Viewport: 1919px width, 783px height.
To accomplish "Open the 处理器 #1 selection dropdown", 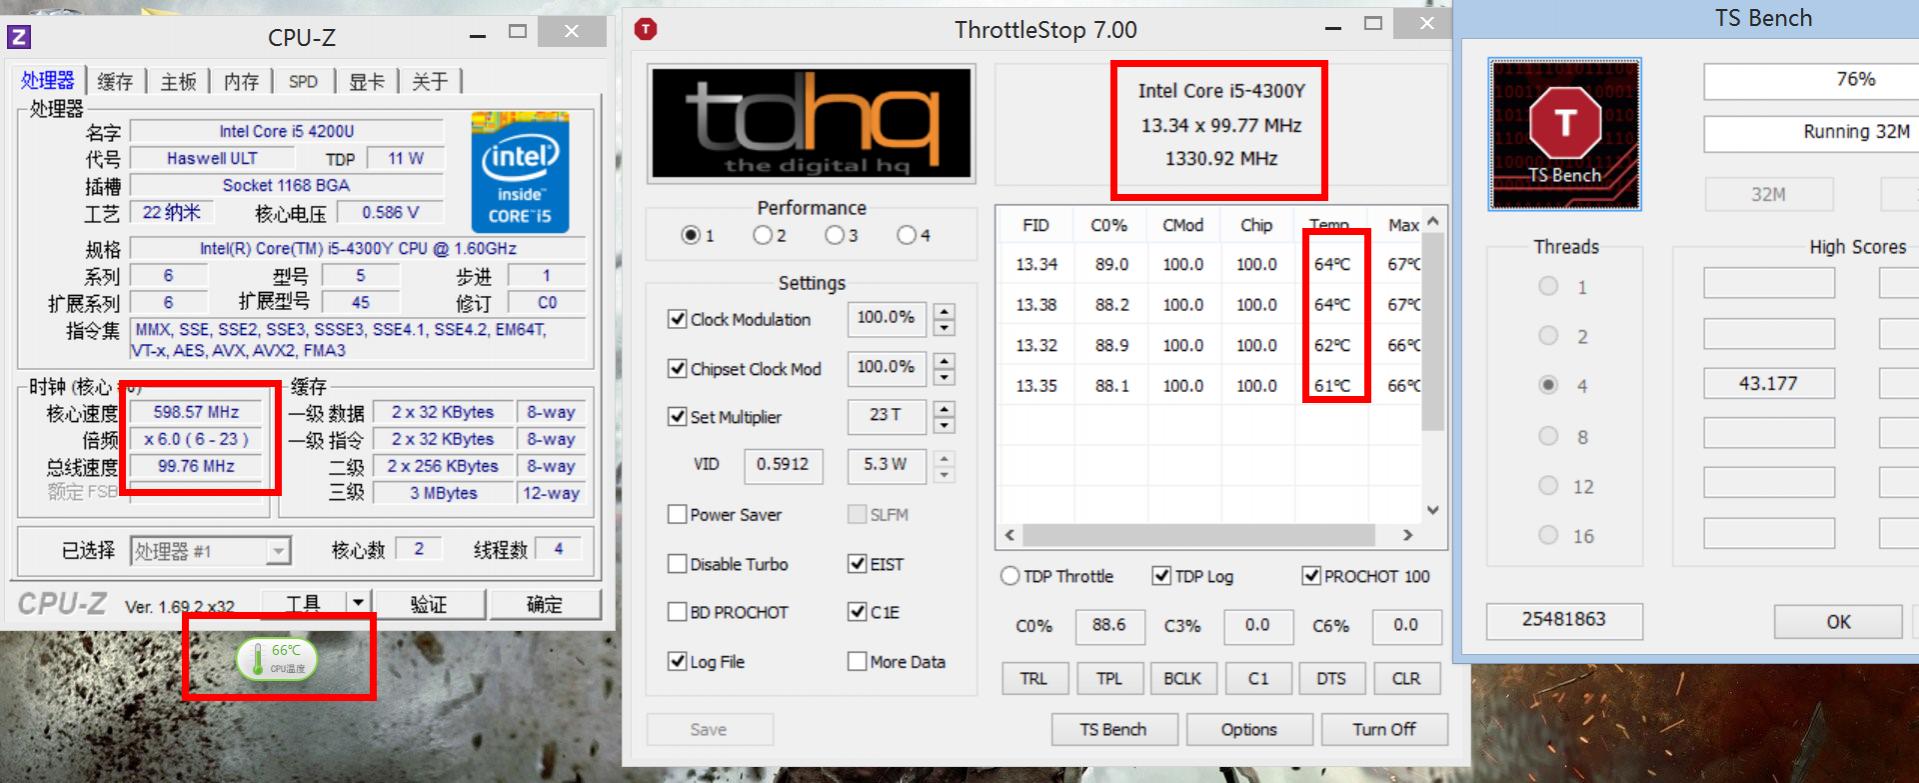I will click(x=210, y=551).
